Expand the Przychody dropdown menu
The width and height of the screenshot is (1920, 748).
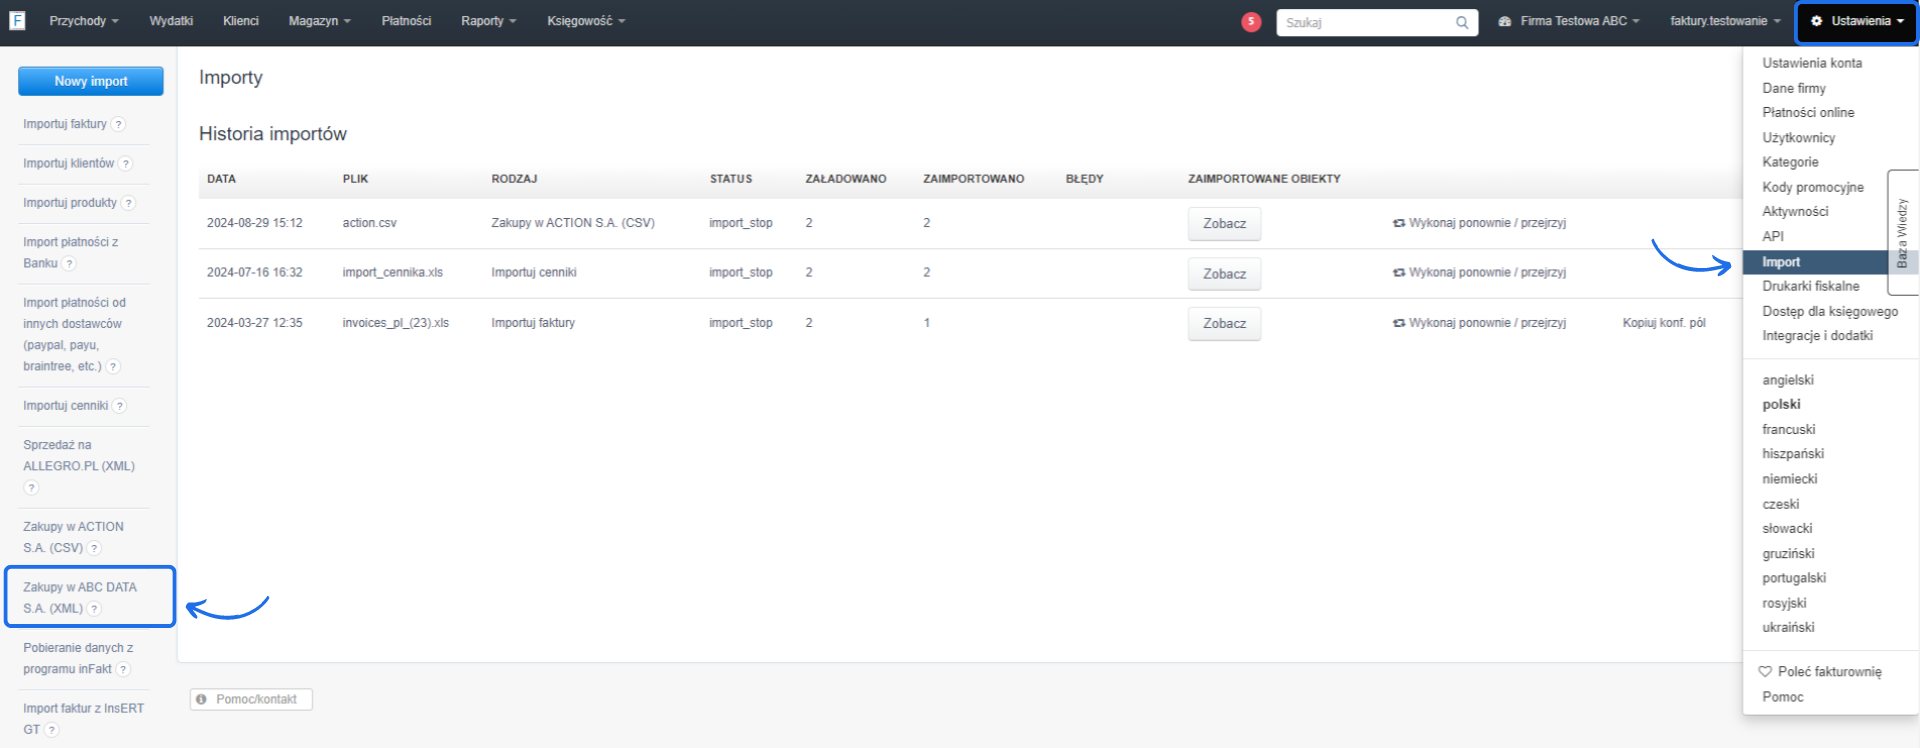coord(83,21)
